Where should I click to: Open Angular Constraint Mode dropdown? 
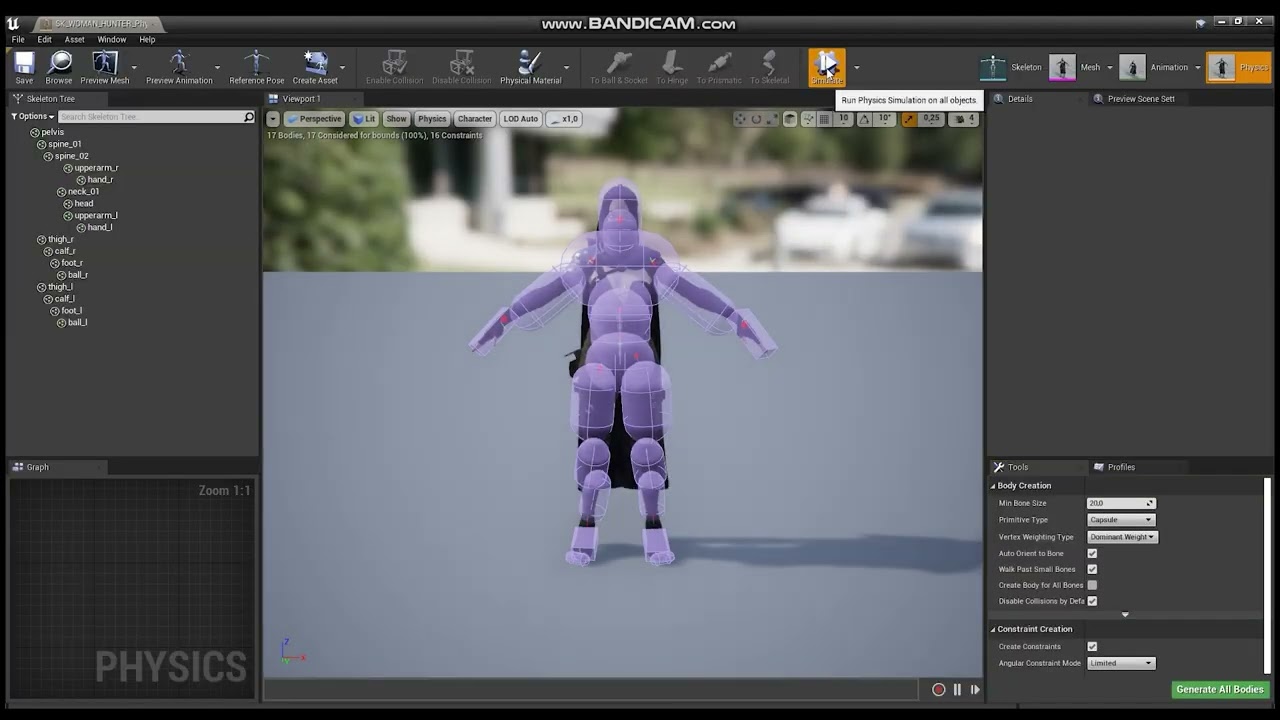pyautogui.click(x=1121, y=663)
